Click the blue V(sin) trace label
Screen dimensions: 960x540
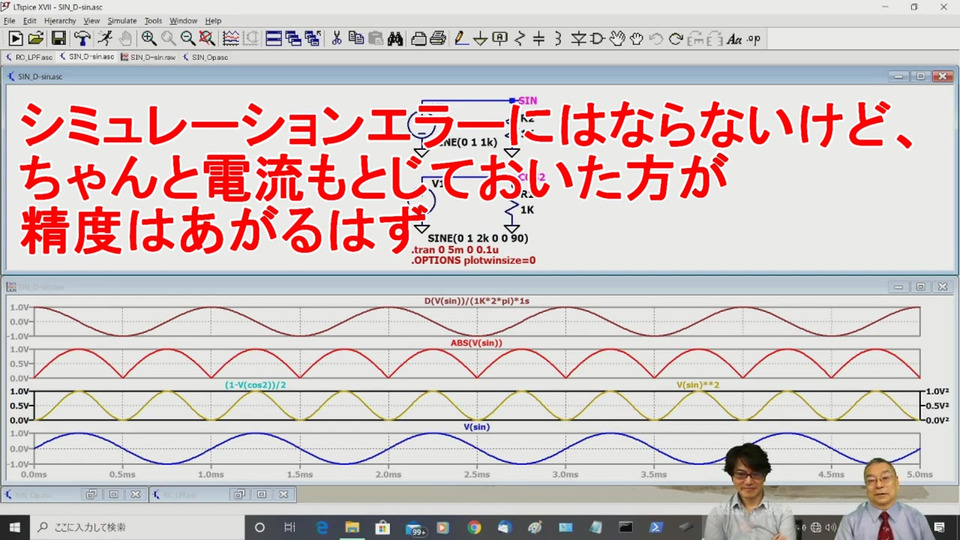tap(476, 427)
